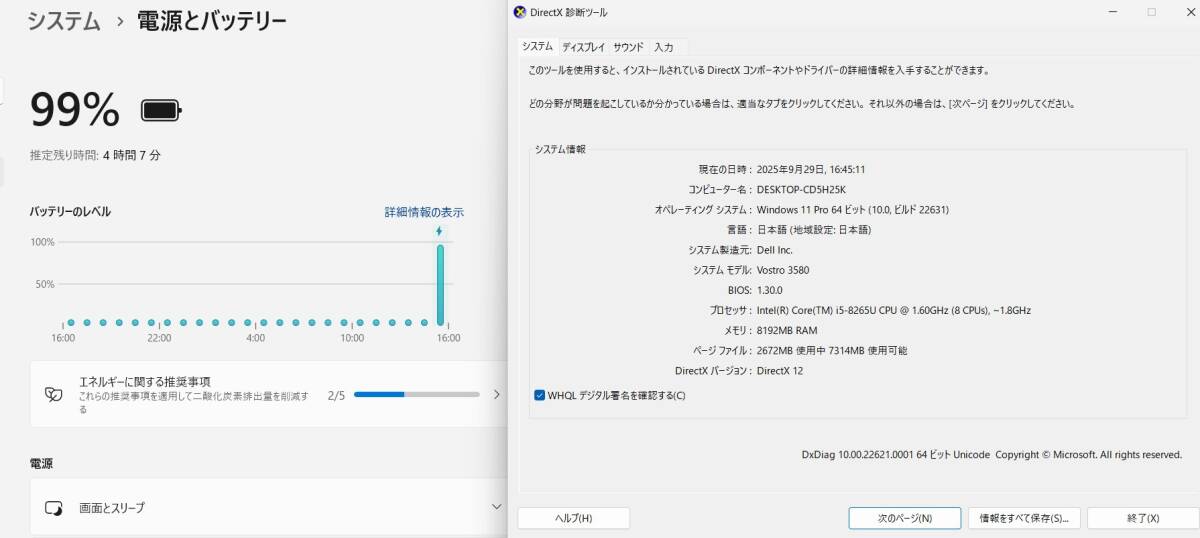Click the 電源とバッテリー page title
Image resolution: width=1200 pixels, height=538 pixels.
(x=212, y=21)
